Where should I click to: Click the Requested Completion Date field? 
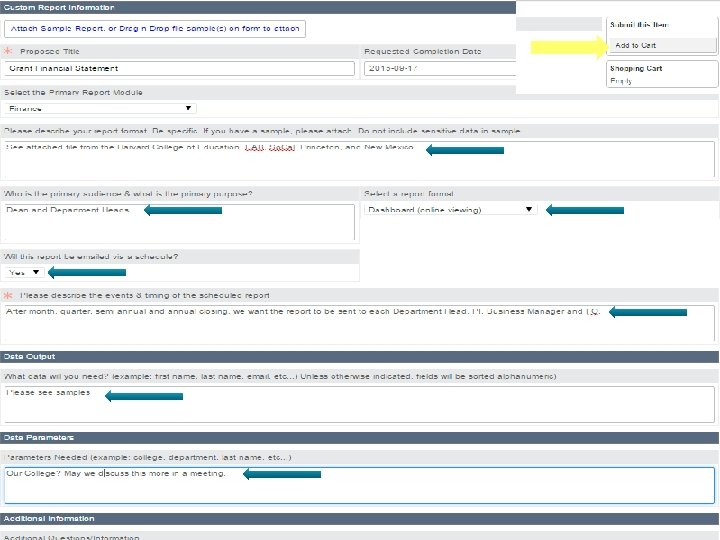[440, 68]
